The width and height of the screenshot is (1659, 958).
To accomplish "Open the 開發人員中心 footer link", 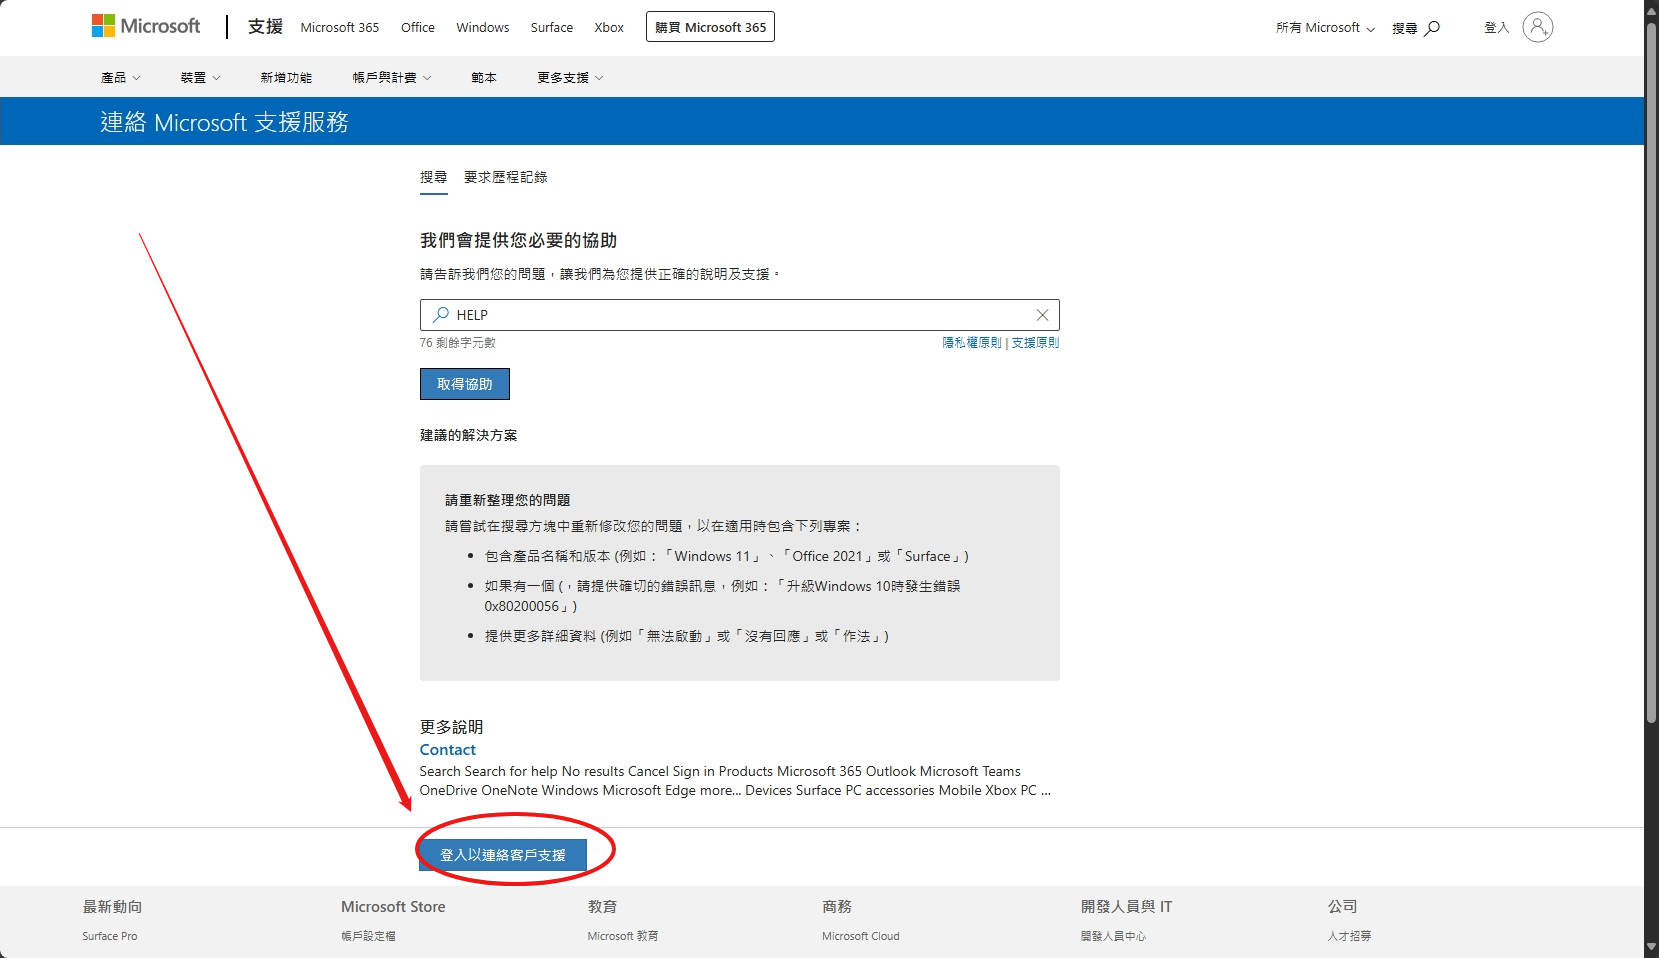I will pos(1113,936).
